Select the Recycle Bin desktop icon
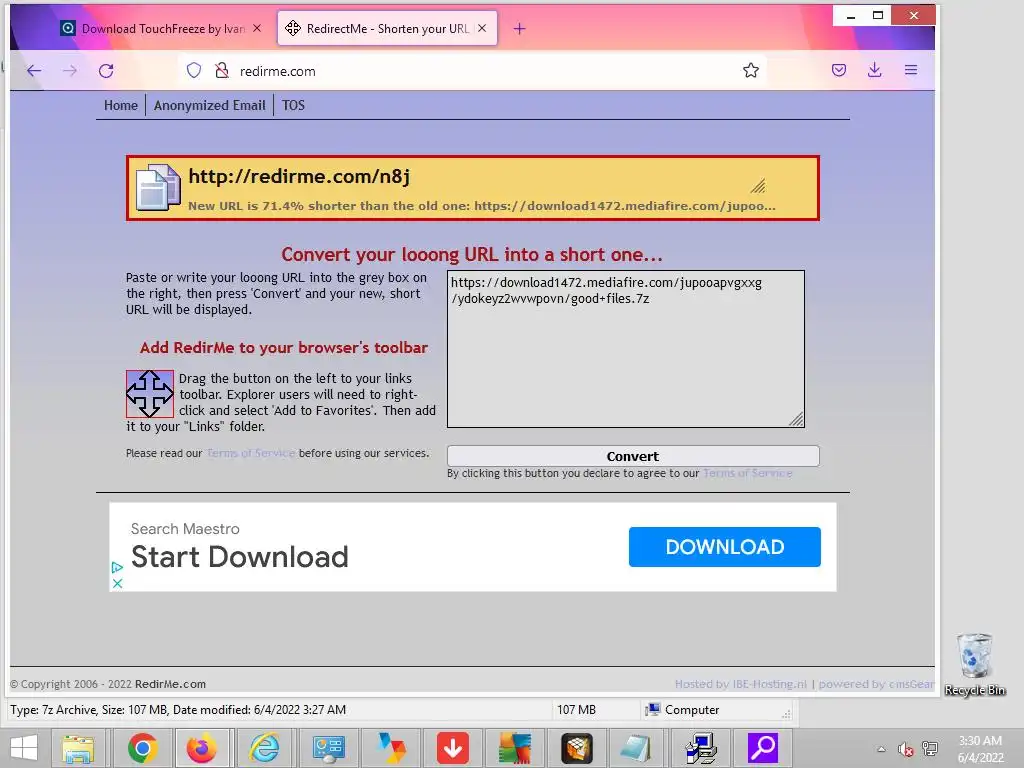 [974, 664]
